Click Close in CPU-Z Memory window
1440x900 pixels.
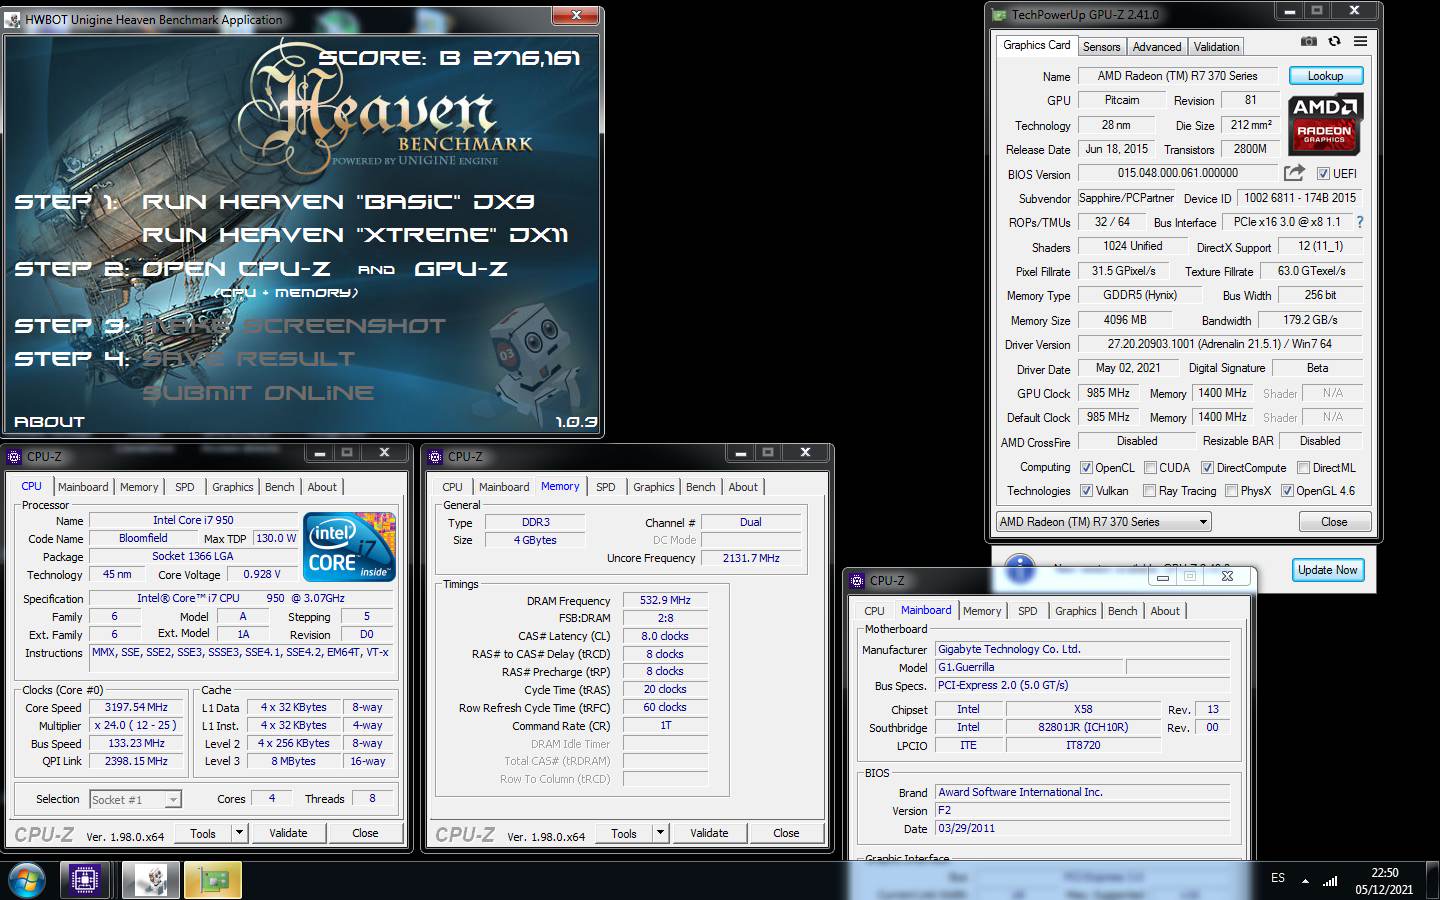pos(786,832)
